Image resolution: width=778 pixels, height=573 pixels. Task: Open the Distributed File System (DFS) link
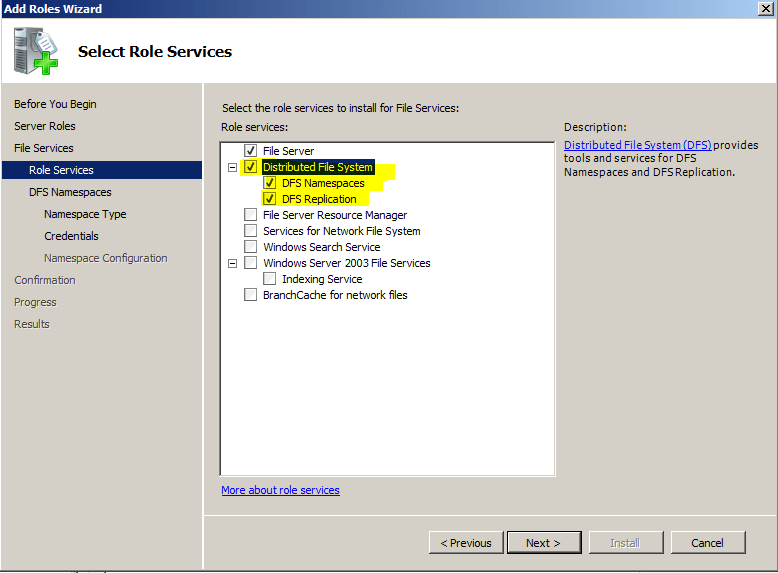click(638, 145)
